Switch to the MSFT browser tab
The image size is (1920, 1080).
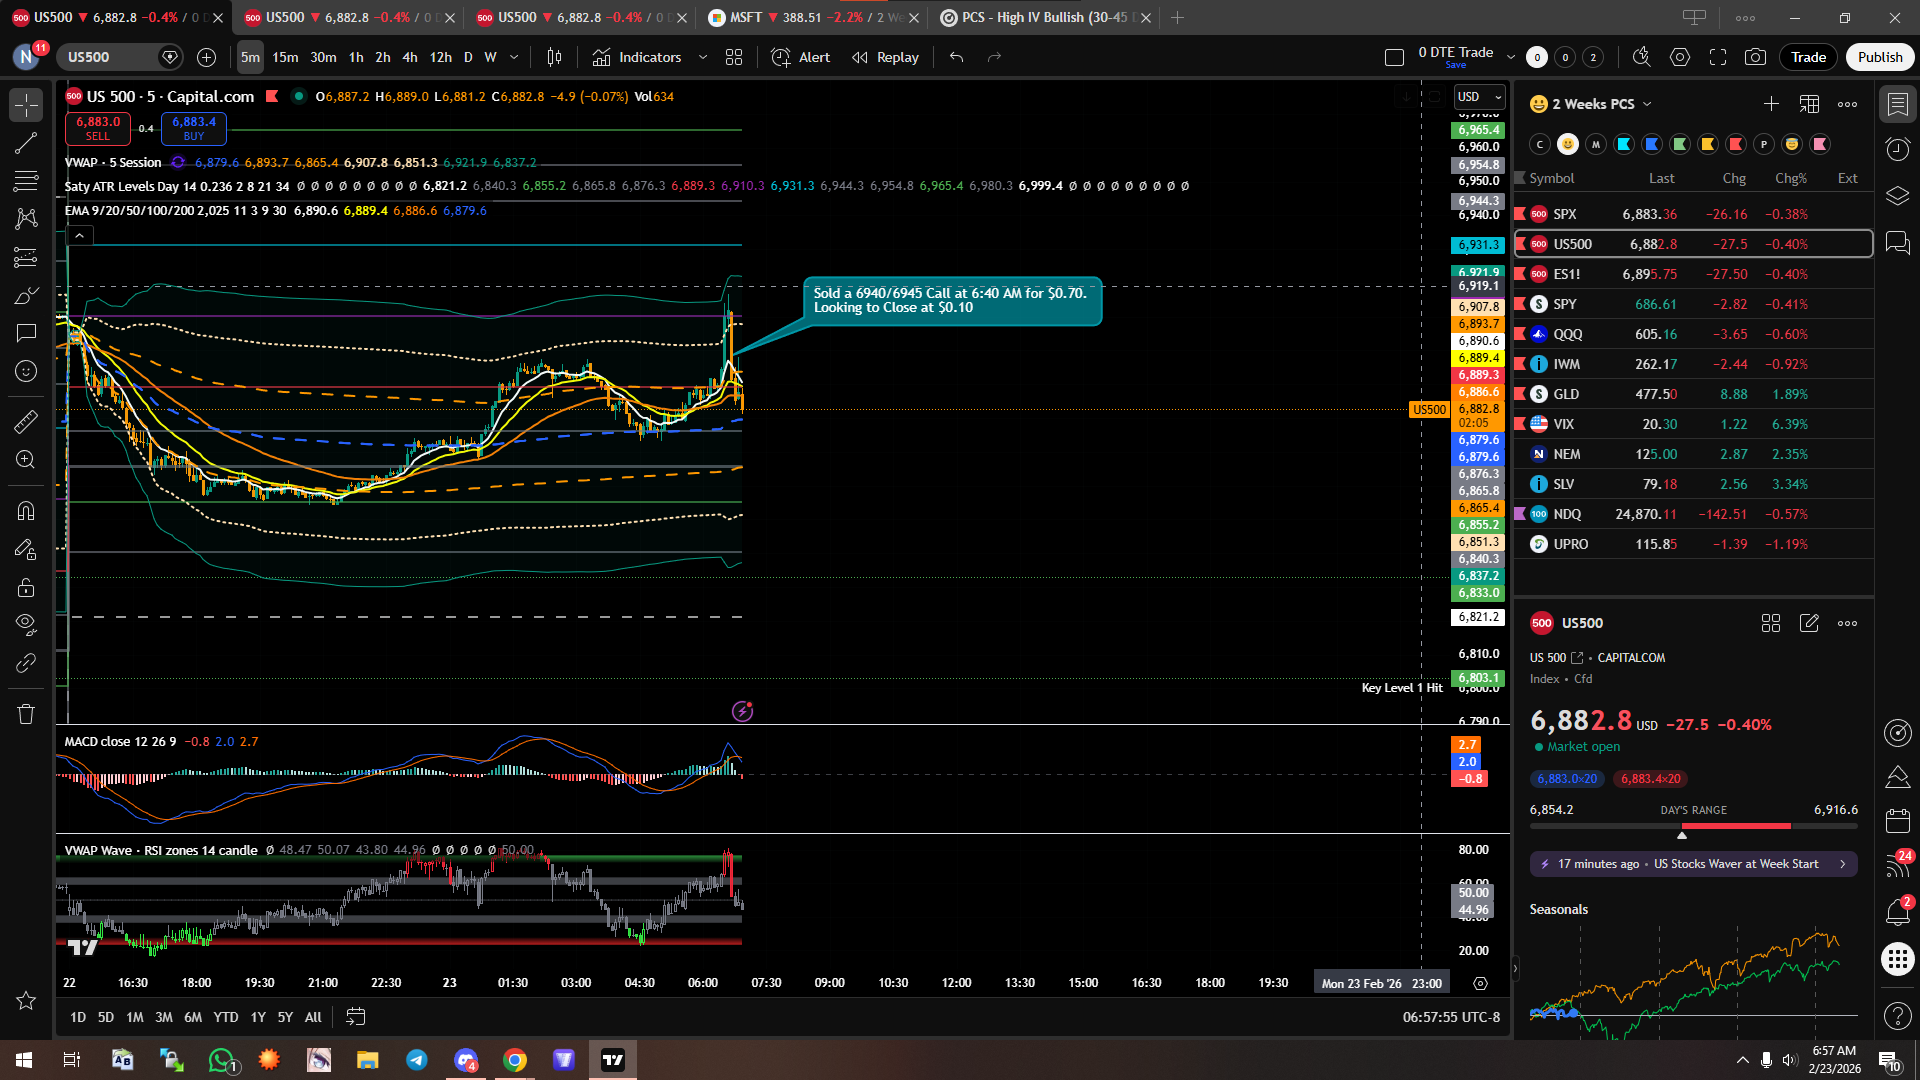tap(810, 17)
